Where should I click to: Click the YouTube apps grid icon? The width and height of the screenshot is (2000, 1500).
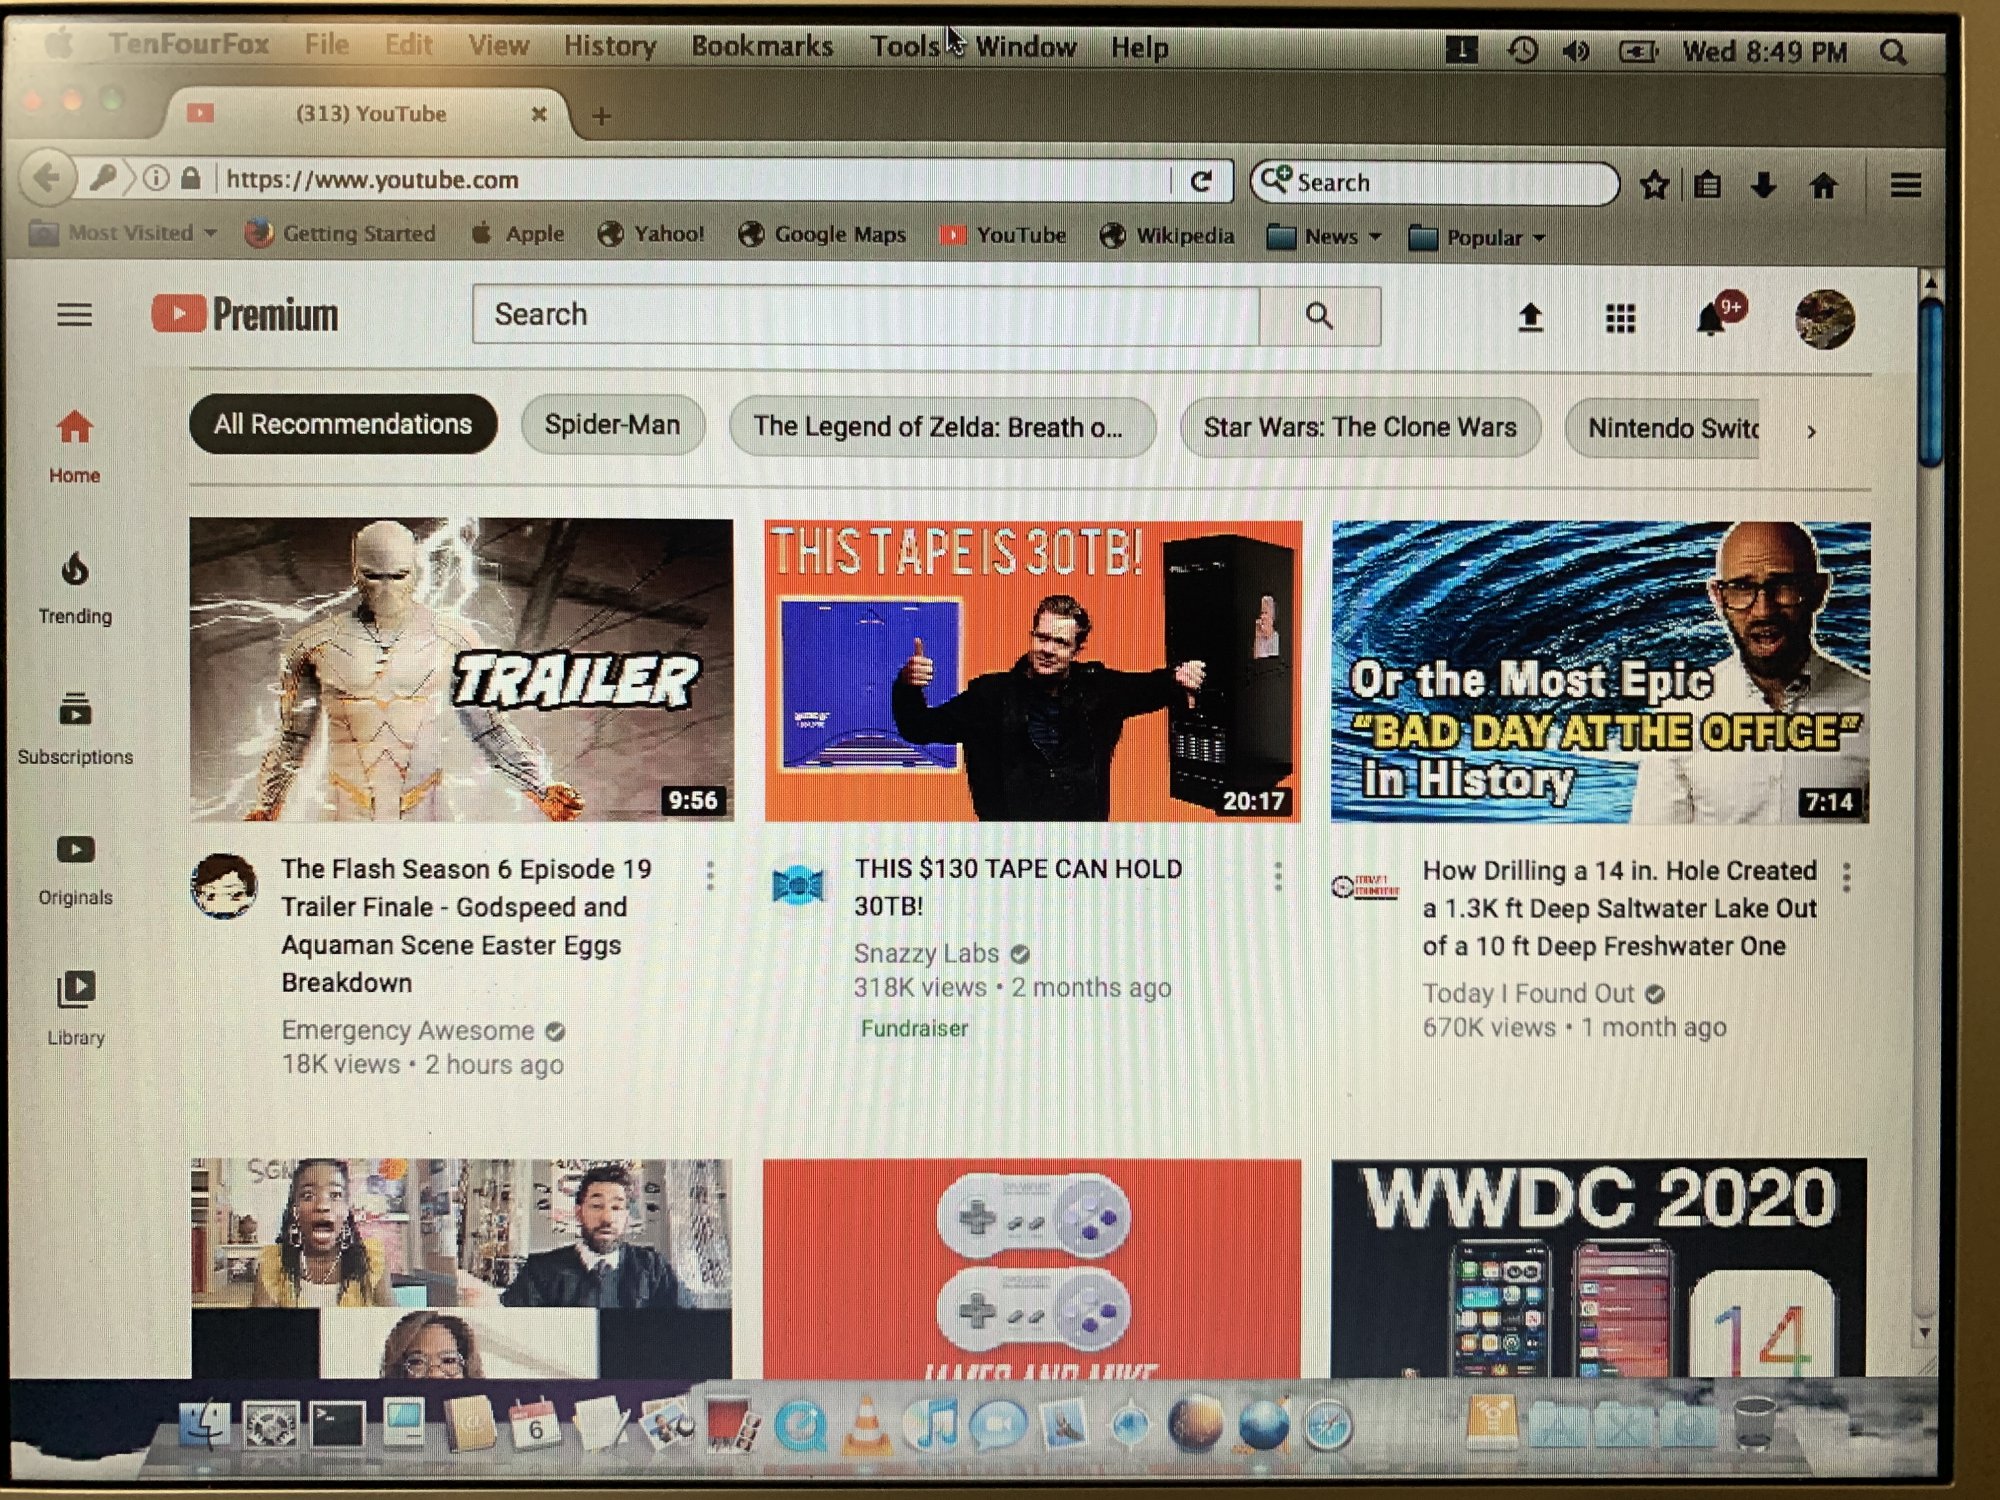tap(1620, 319)
